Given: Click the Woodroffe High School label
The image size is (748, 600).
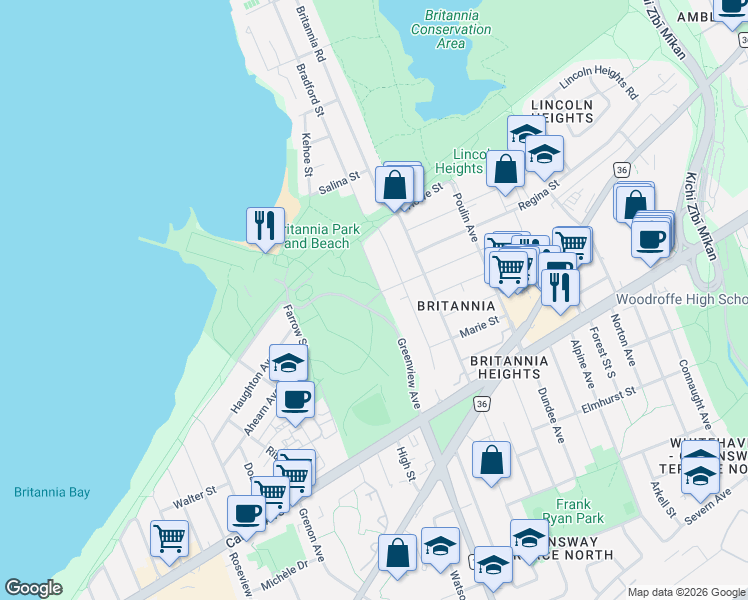Looking at the screenshot, I should (682, 300).
